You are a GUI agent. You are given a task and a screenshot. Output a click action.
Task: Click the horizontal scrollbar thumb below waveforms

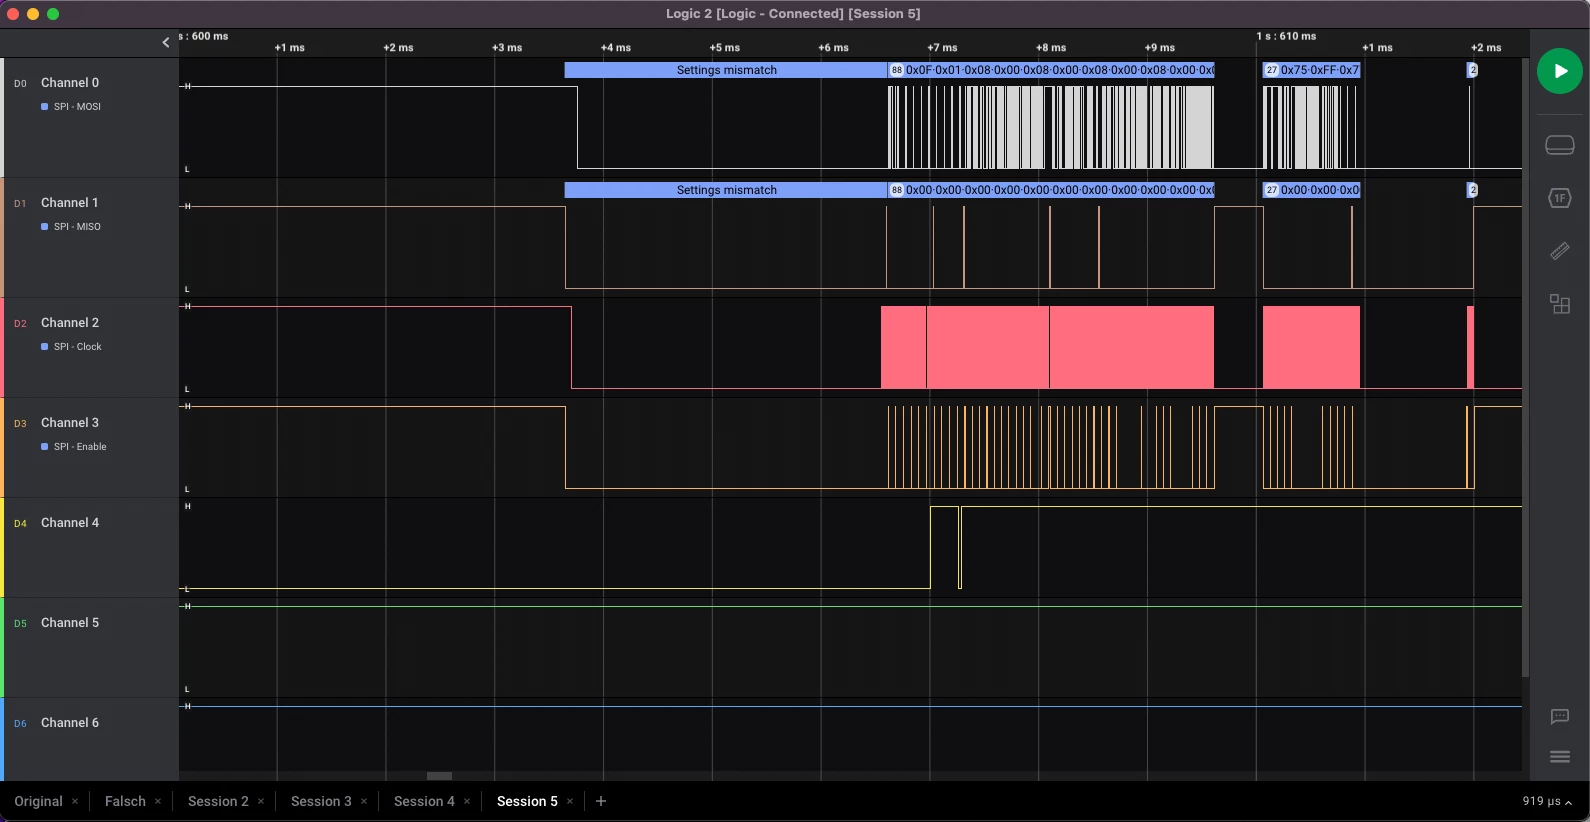439,776
